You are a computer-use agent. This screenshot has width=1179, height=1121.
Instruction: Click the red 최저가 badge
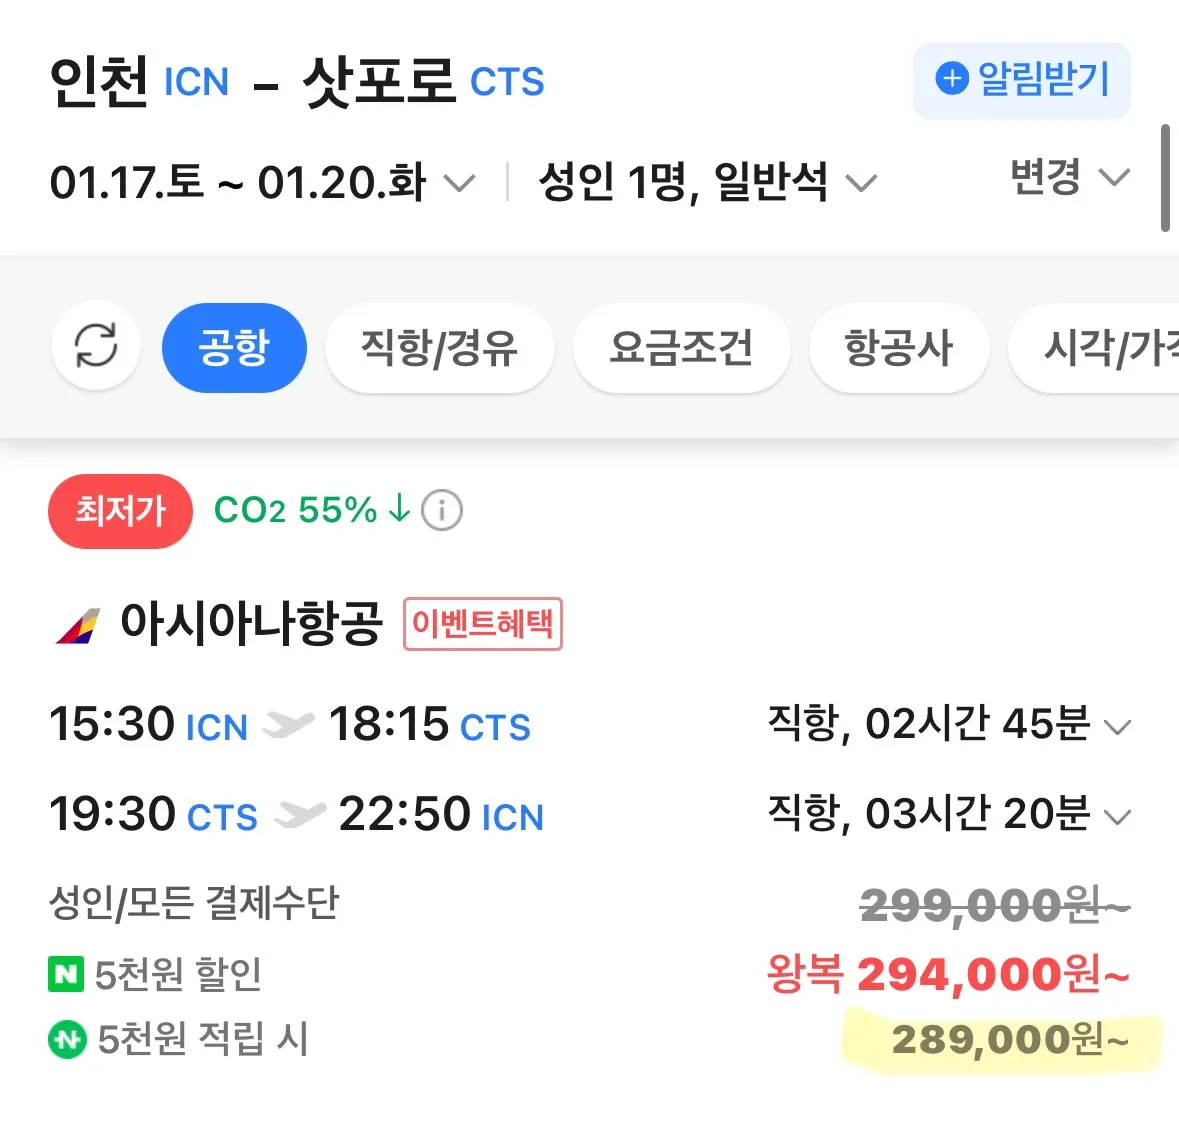click(x=120, y=511)
